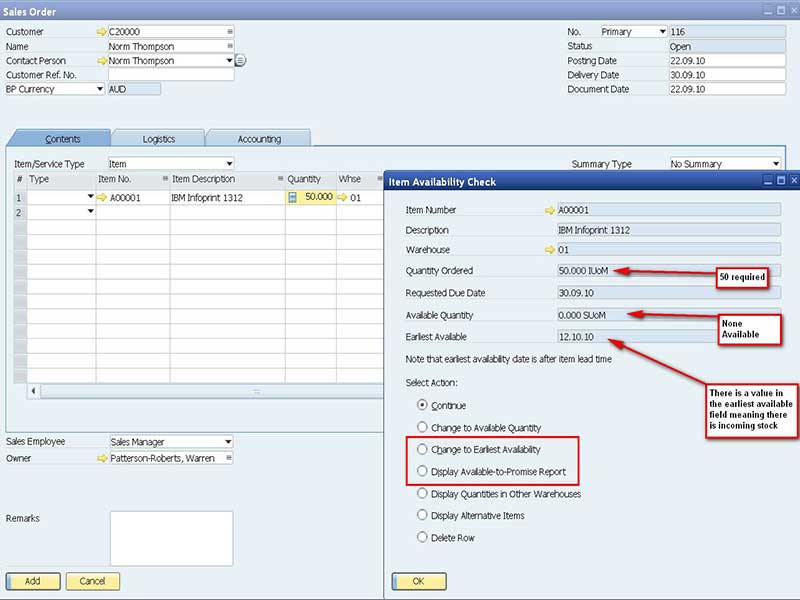Open the Sales Employee dropdown
800x600 pixels.
228,441
